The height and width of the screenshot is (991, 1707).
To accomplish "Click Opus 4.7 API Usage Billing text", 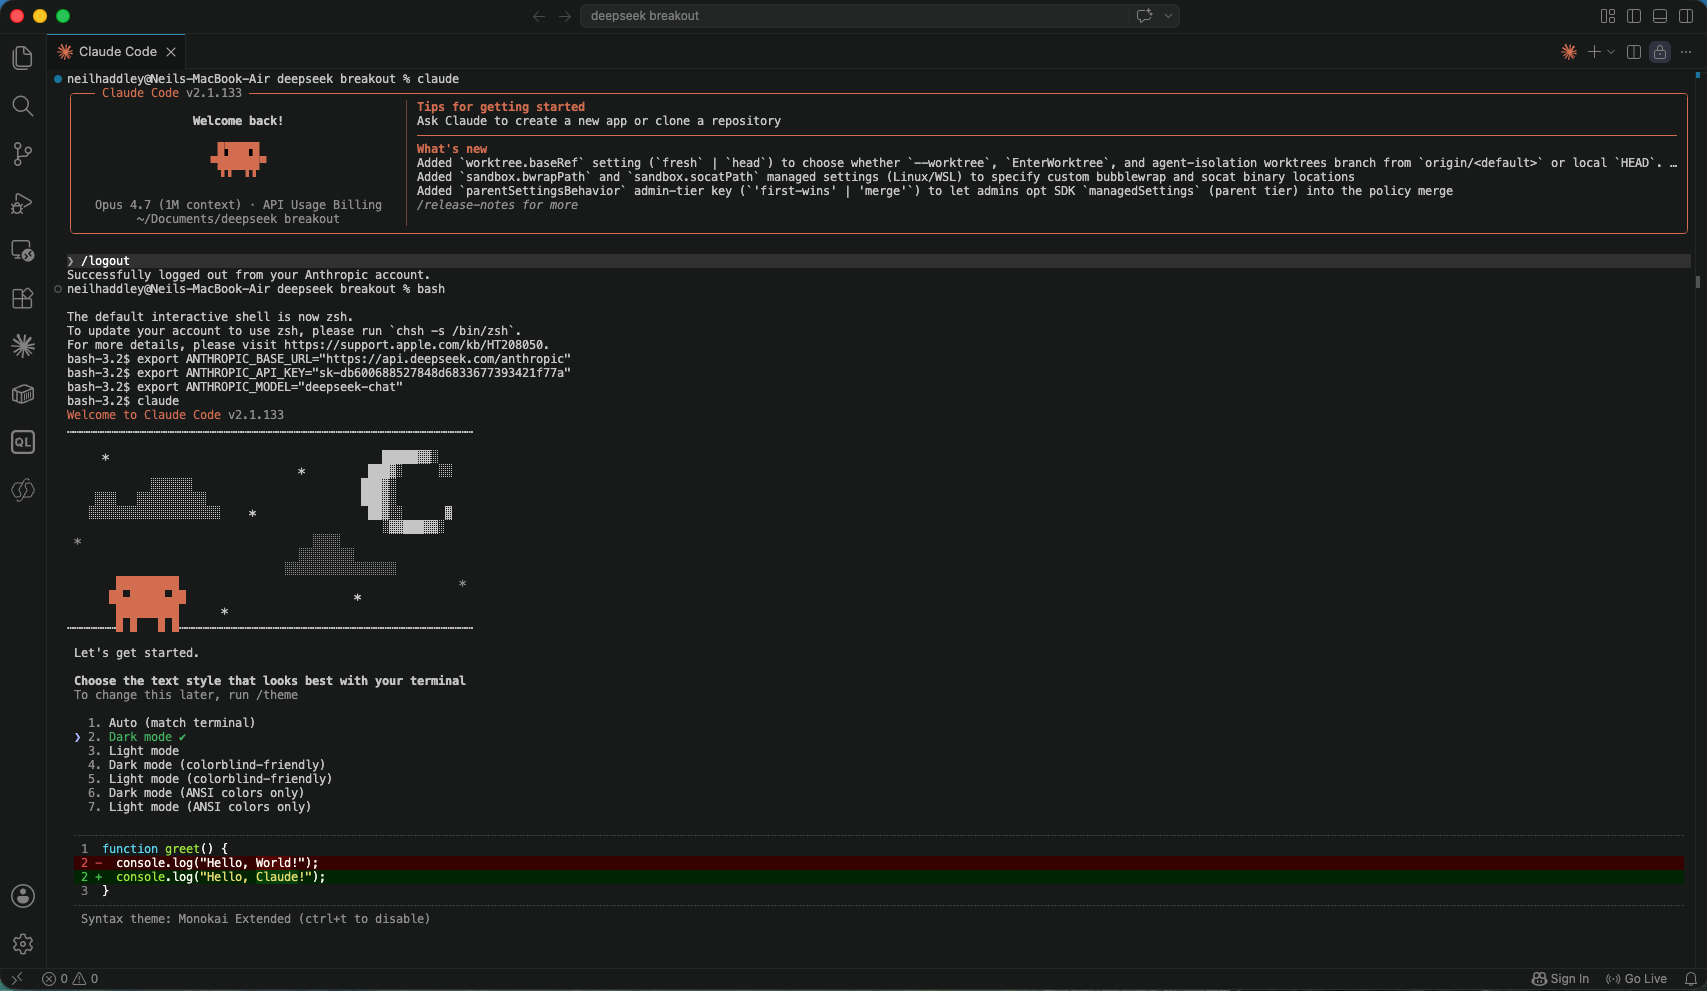I will point(238,205).
